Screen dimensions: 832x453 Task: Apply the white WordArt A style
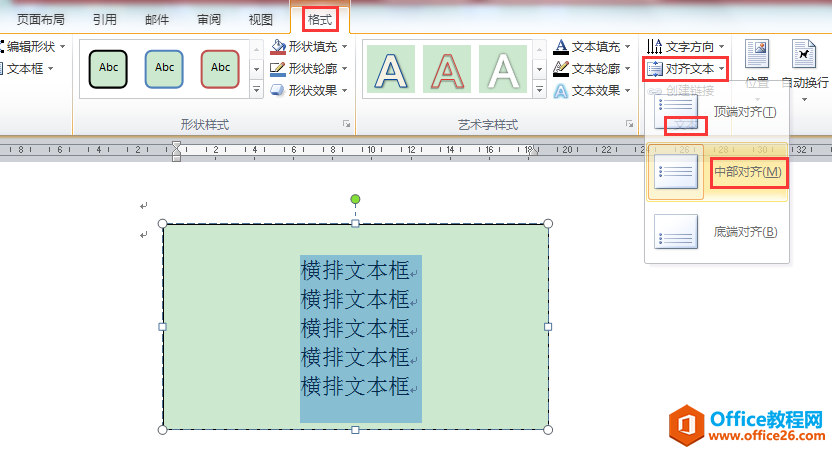pos(503,69)
